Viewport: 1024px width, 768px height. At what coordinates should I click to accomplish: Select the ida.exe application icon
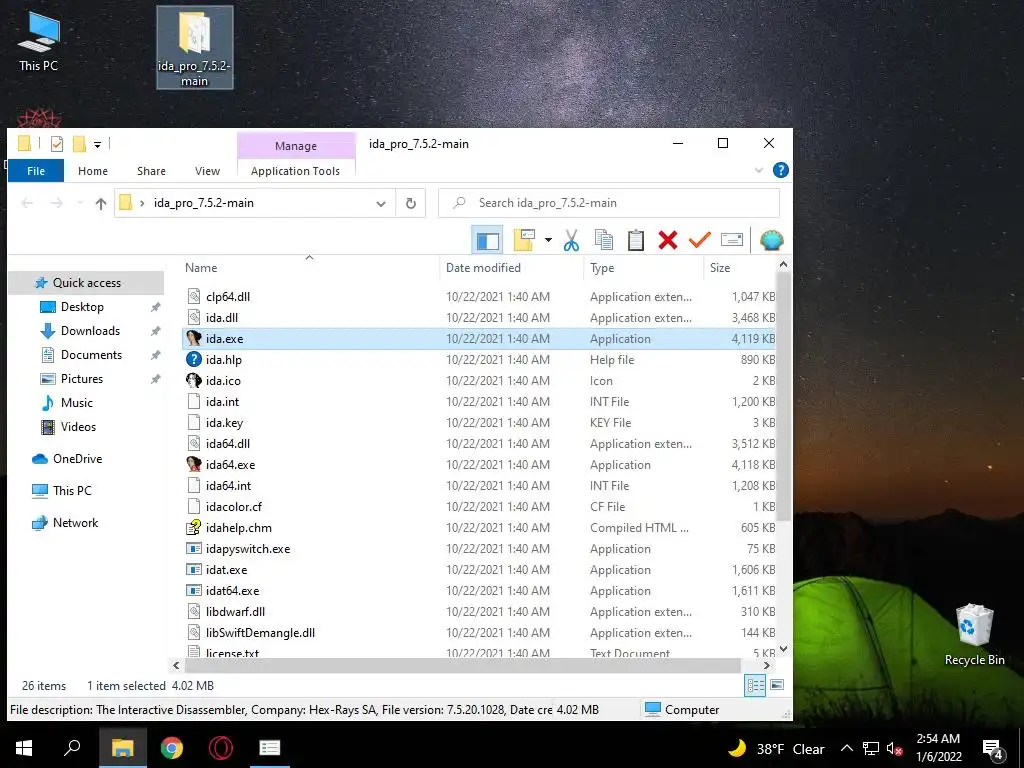193,338
